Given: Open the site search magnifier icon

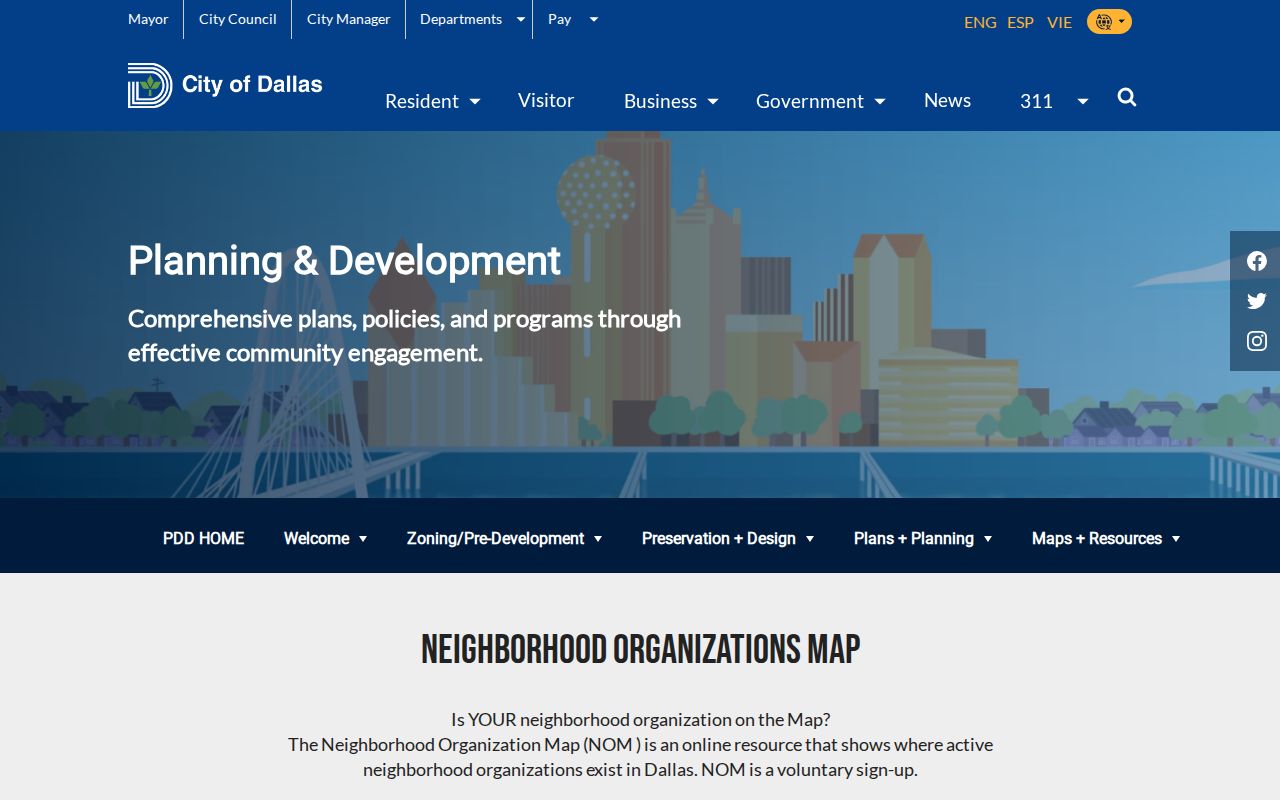Looking at the screenshot, I should click(x=1127, y=98).
